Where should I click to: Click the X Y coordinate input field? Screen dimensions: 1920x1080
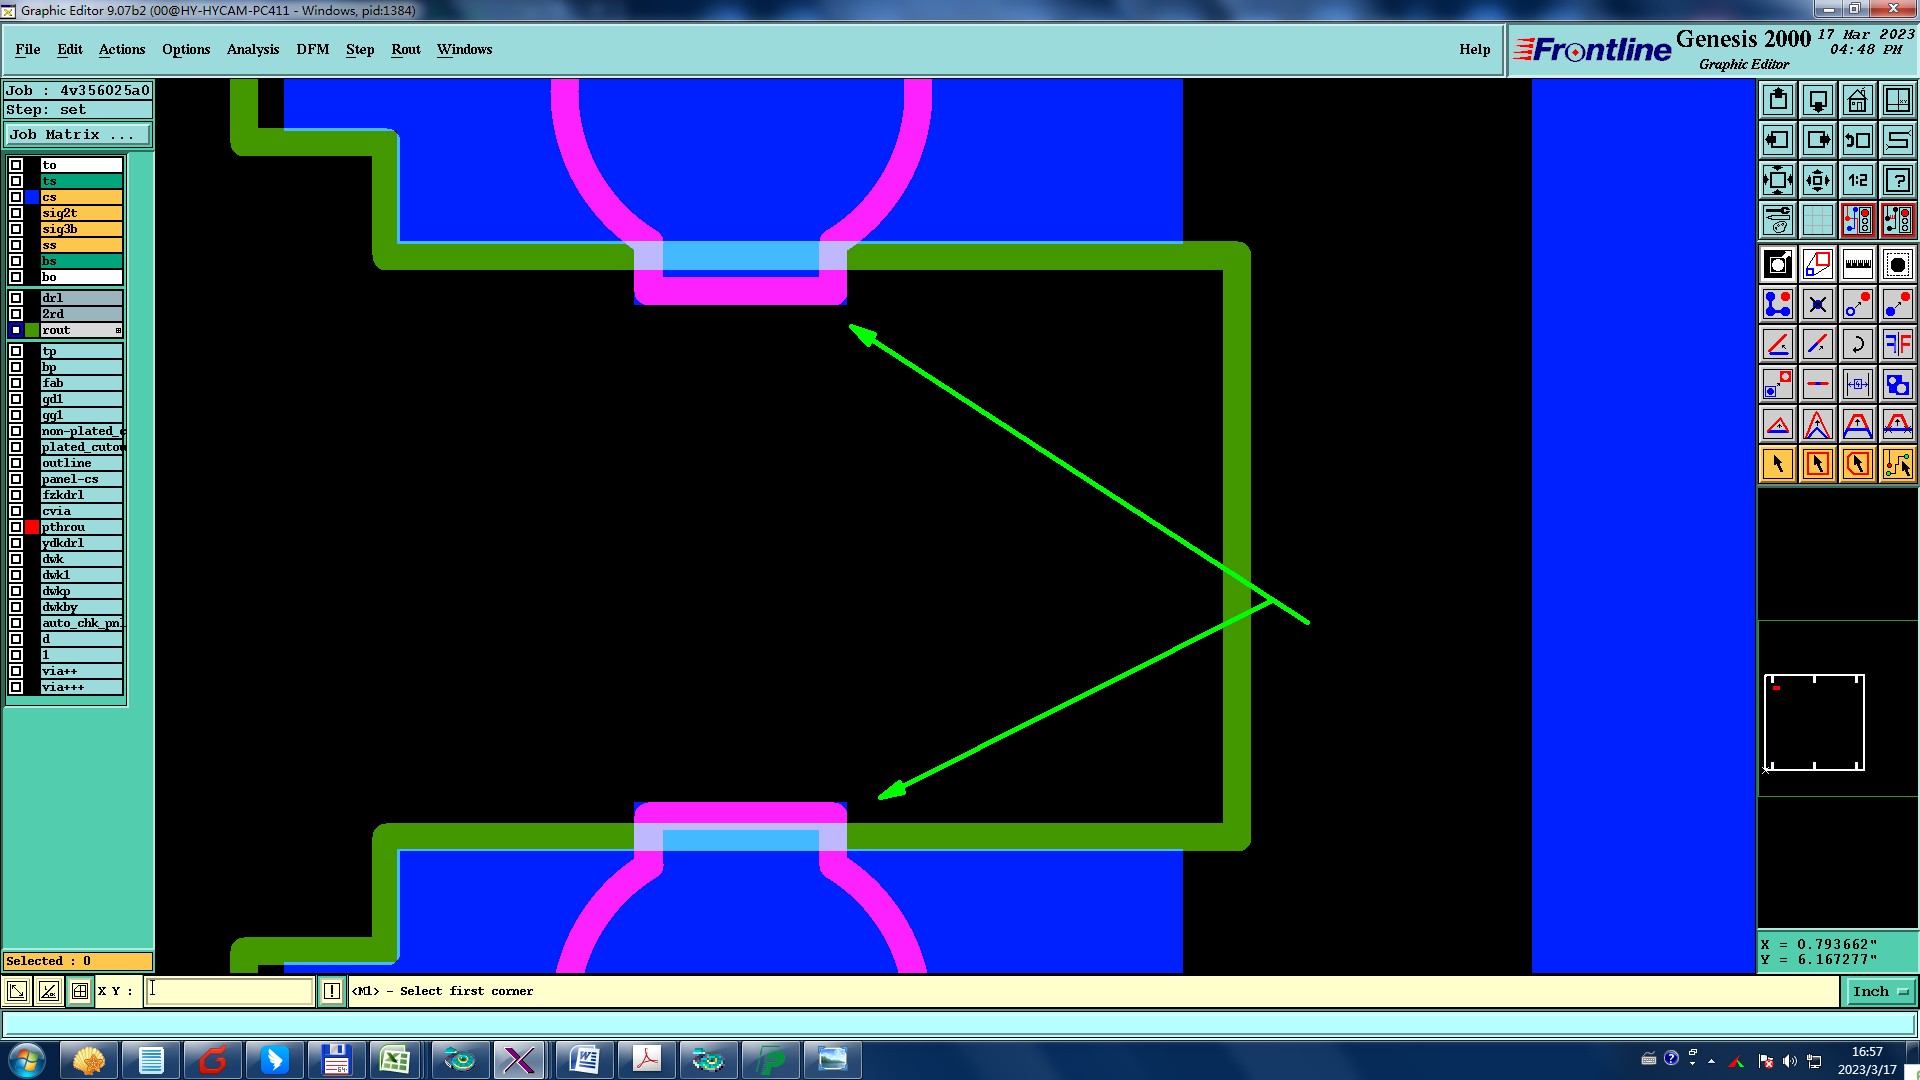[x=230, y=991]
